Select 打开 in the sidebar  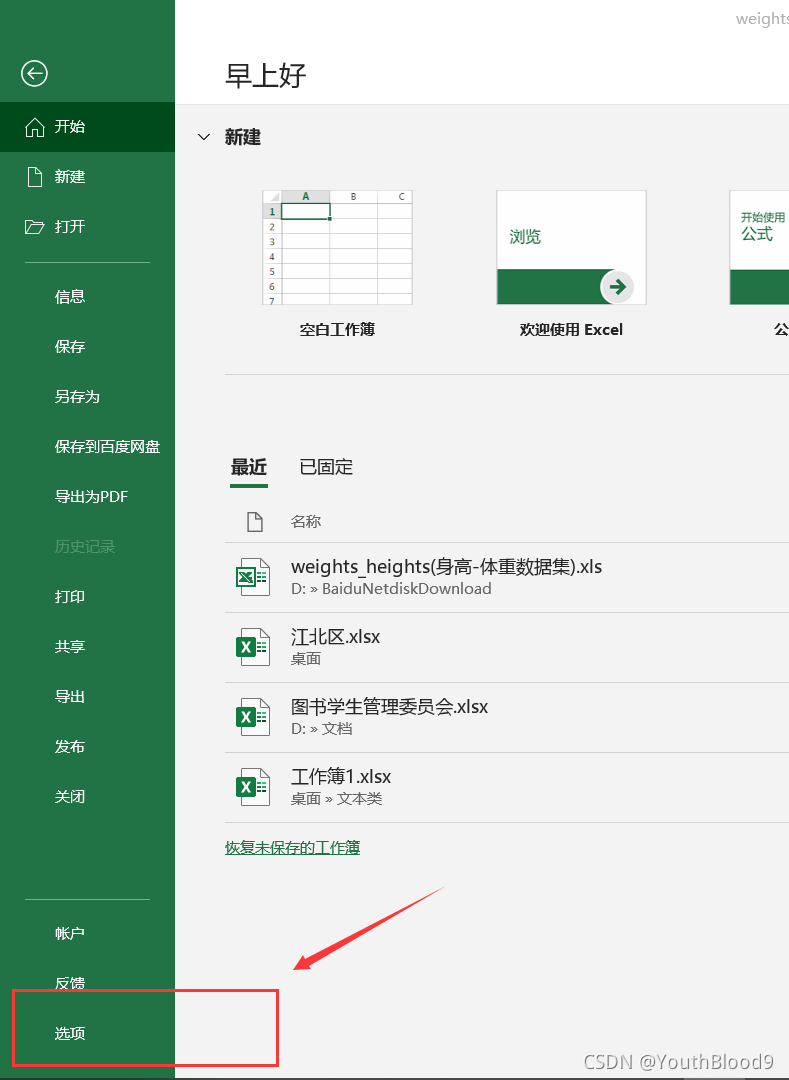[x=87, y=227]
